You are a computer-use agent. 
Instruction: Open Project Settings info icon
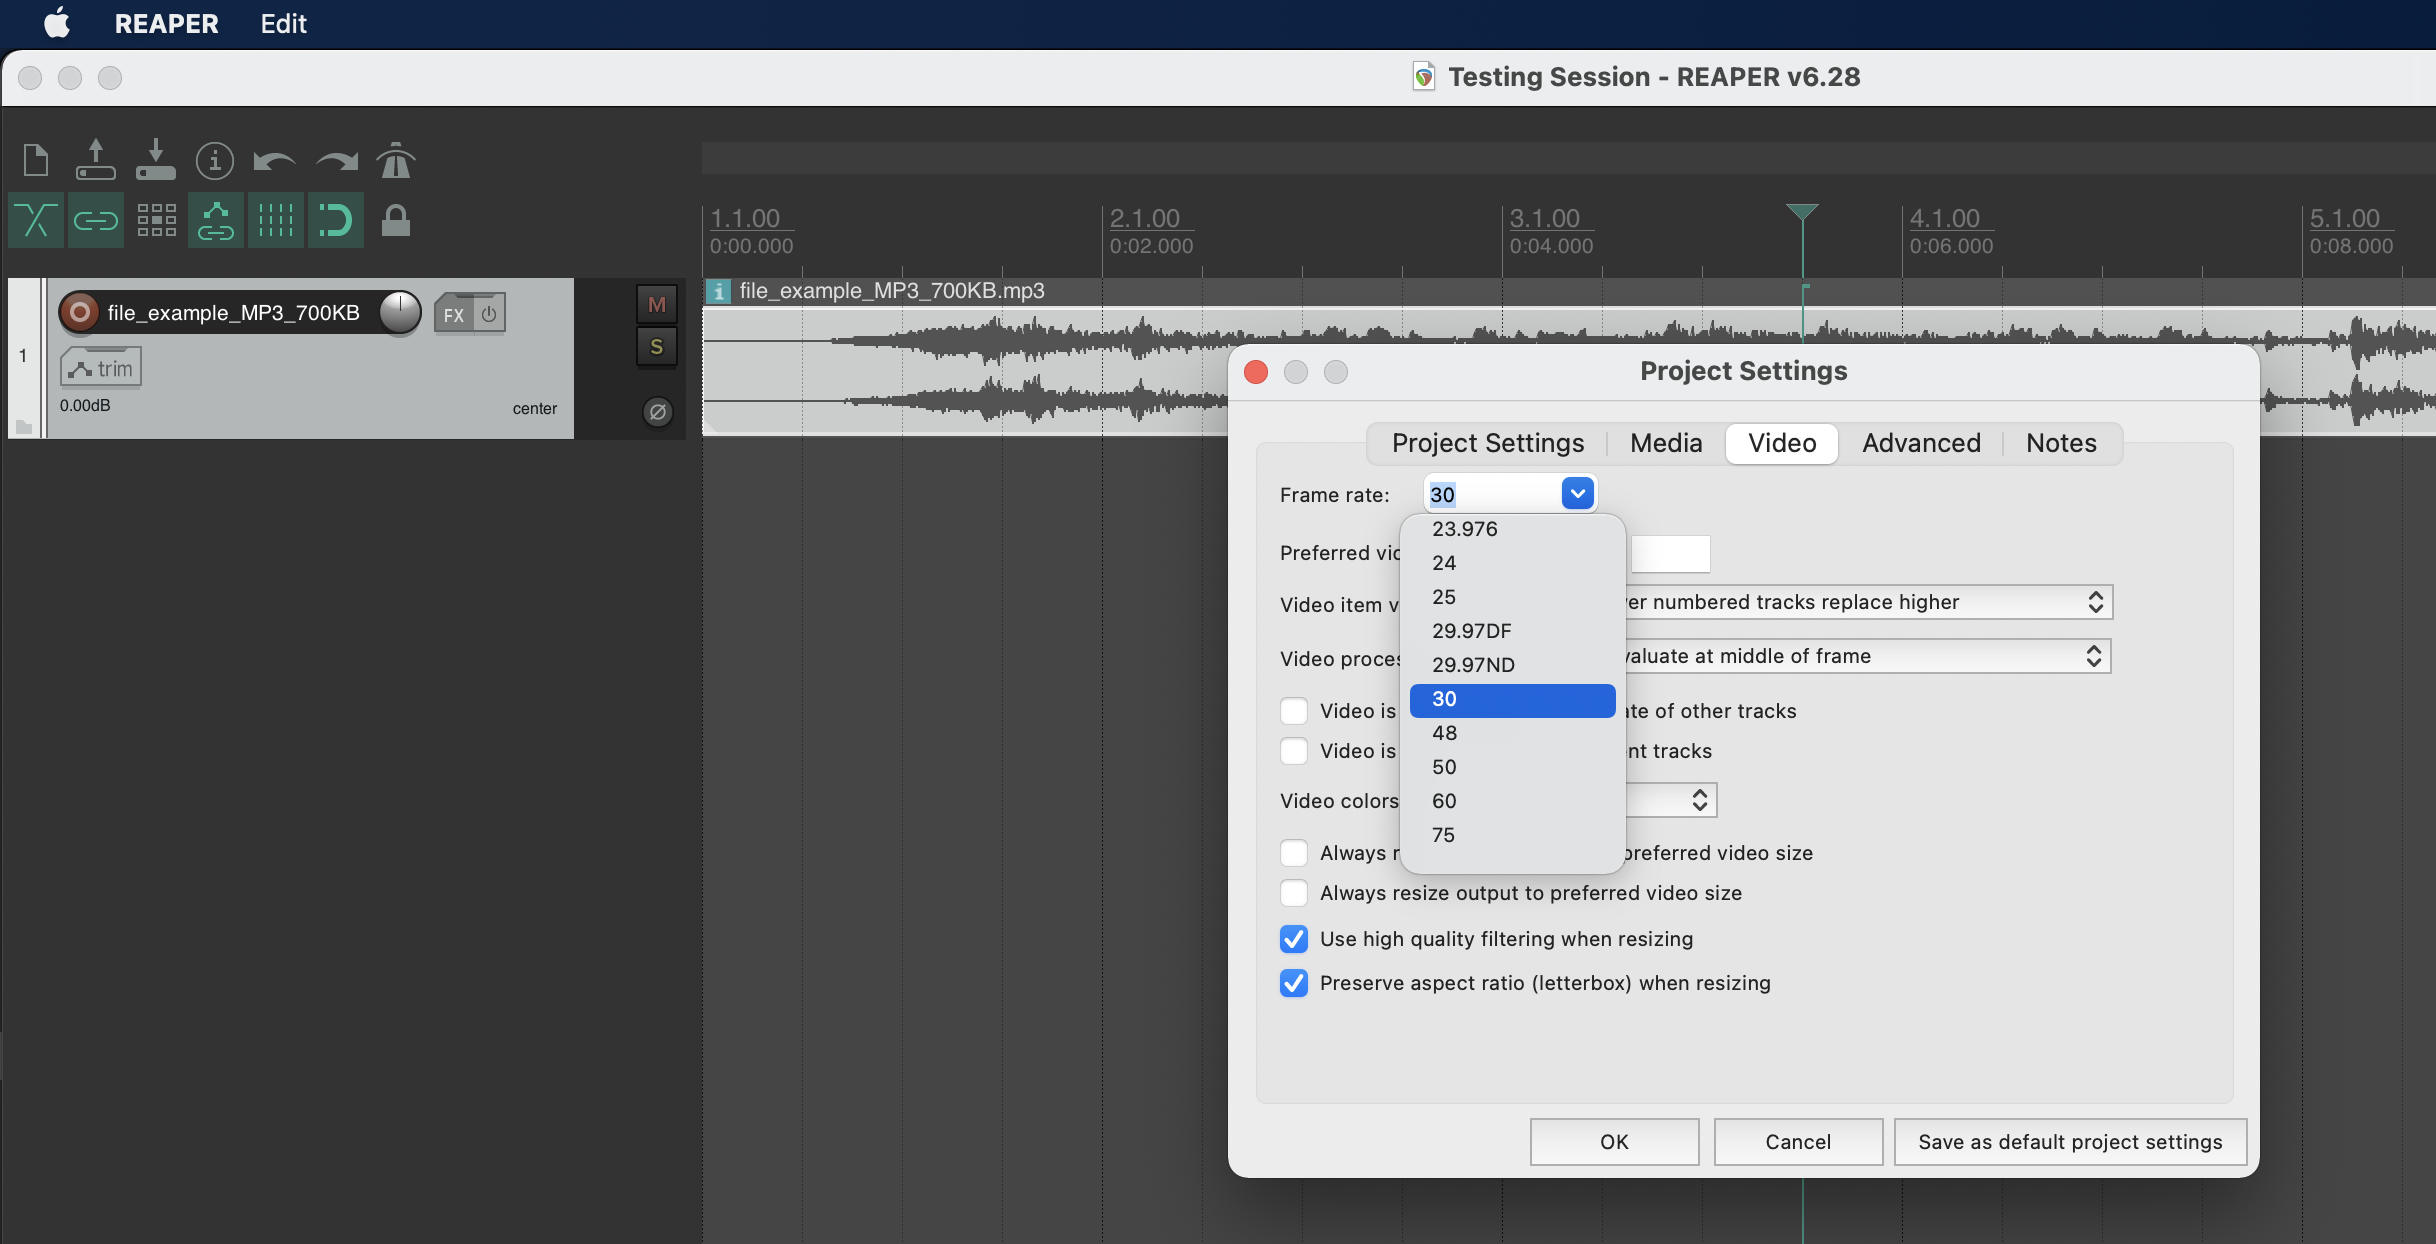click(214, 160)
